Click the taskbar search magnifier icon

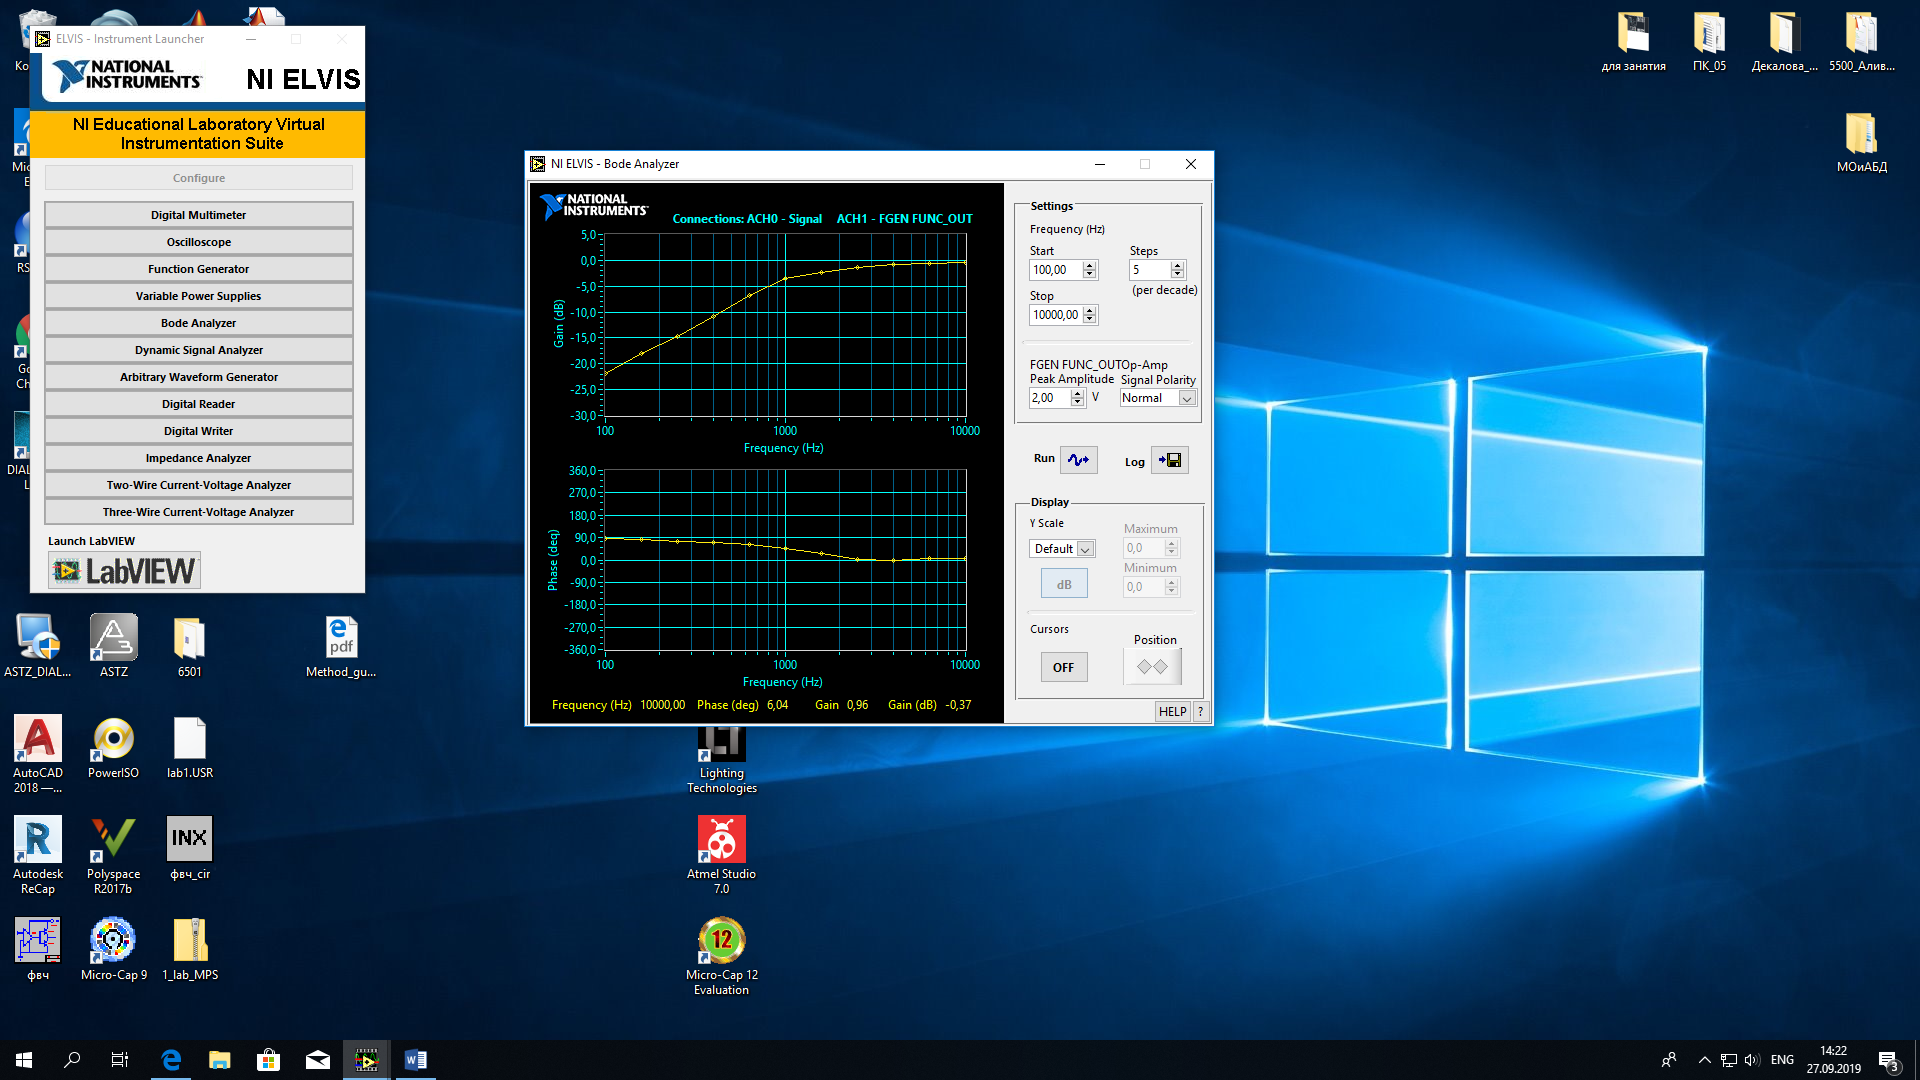click(72, 1060)
